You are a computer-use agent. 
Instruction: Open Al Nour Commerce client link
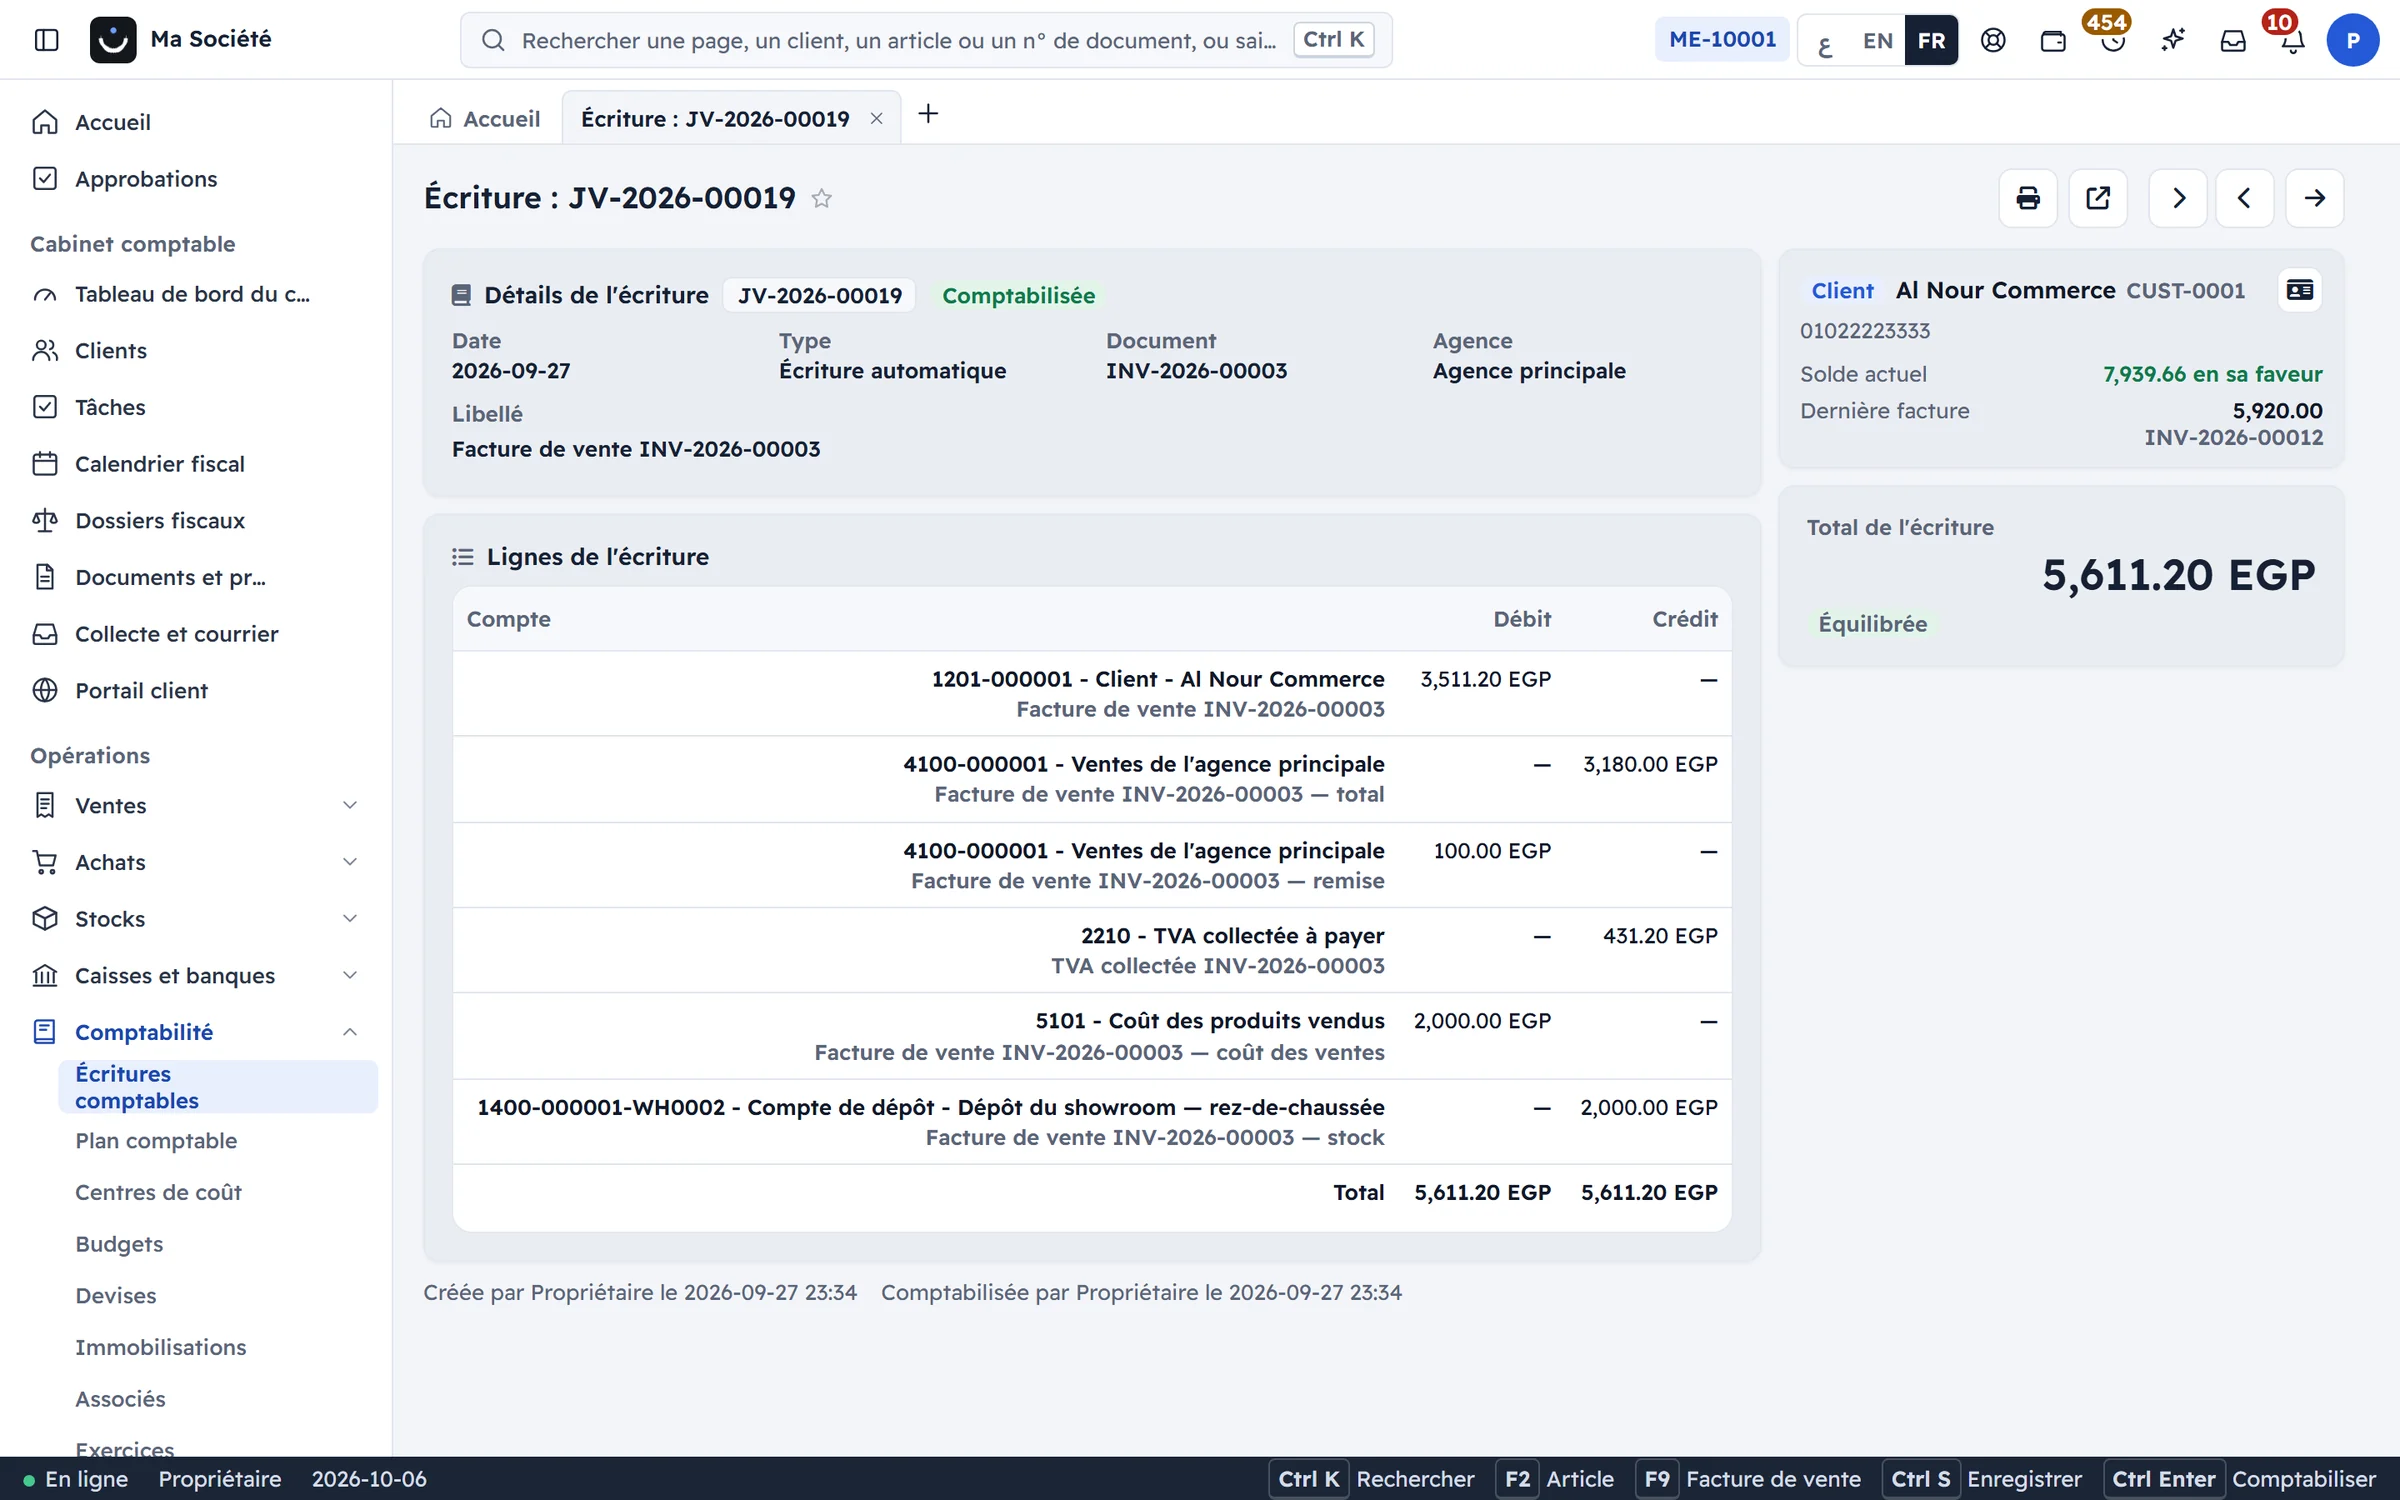2005,290
